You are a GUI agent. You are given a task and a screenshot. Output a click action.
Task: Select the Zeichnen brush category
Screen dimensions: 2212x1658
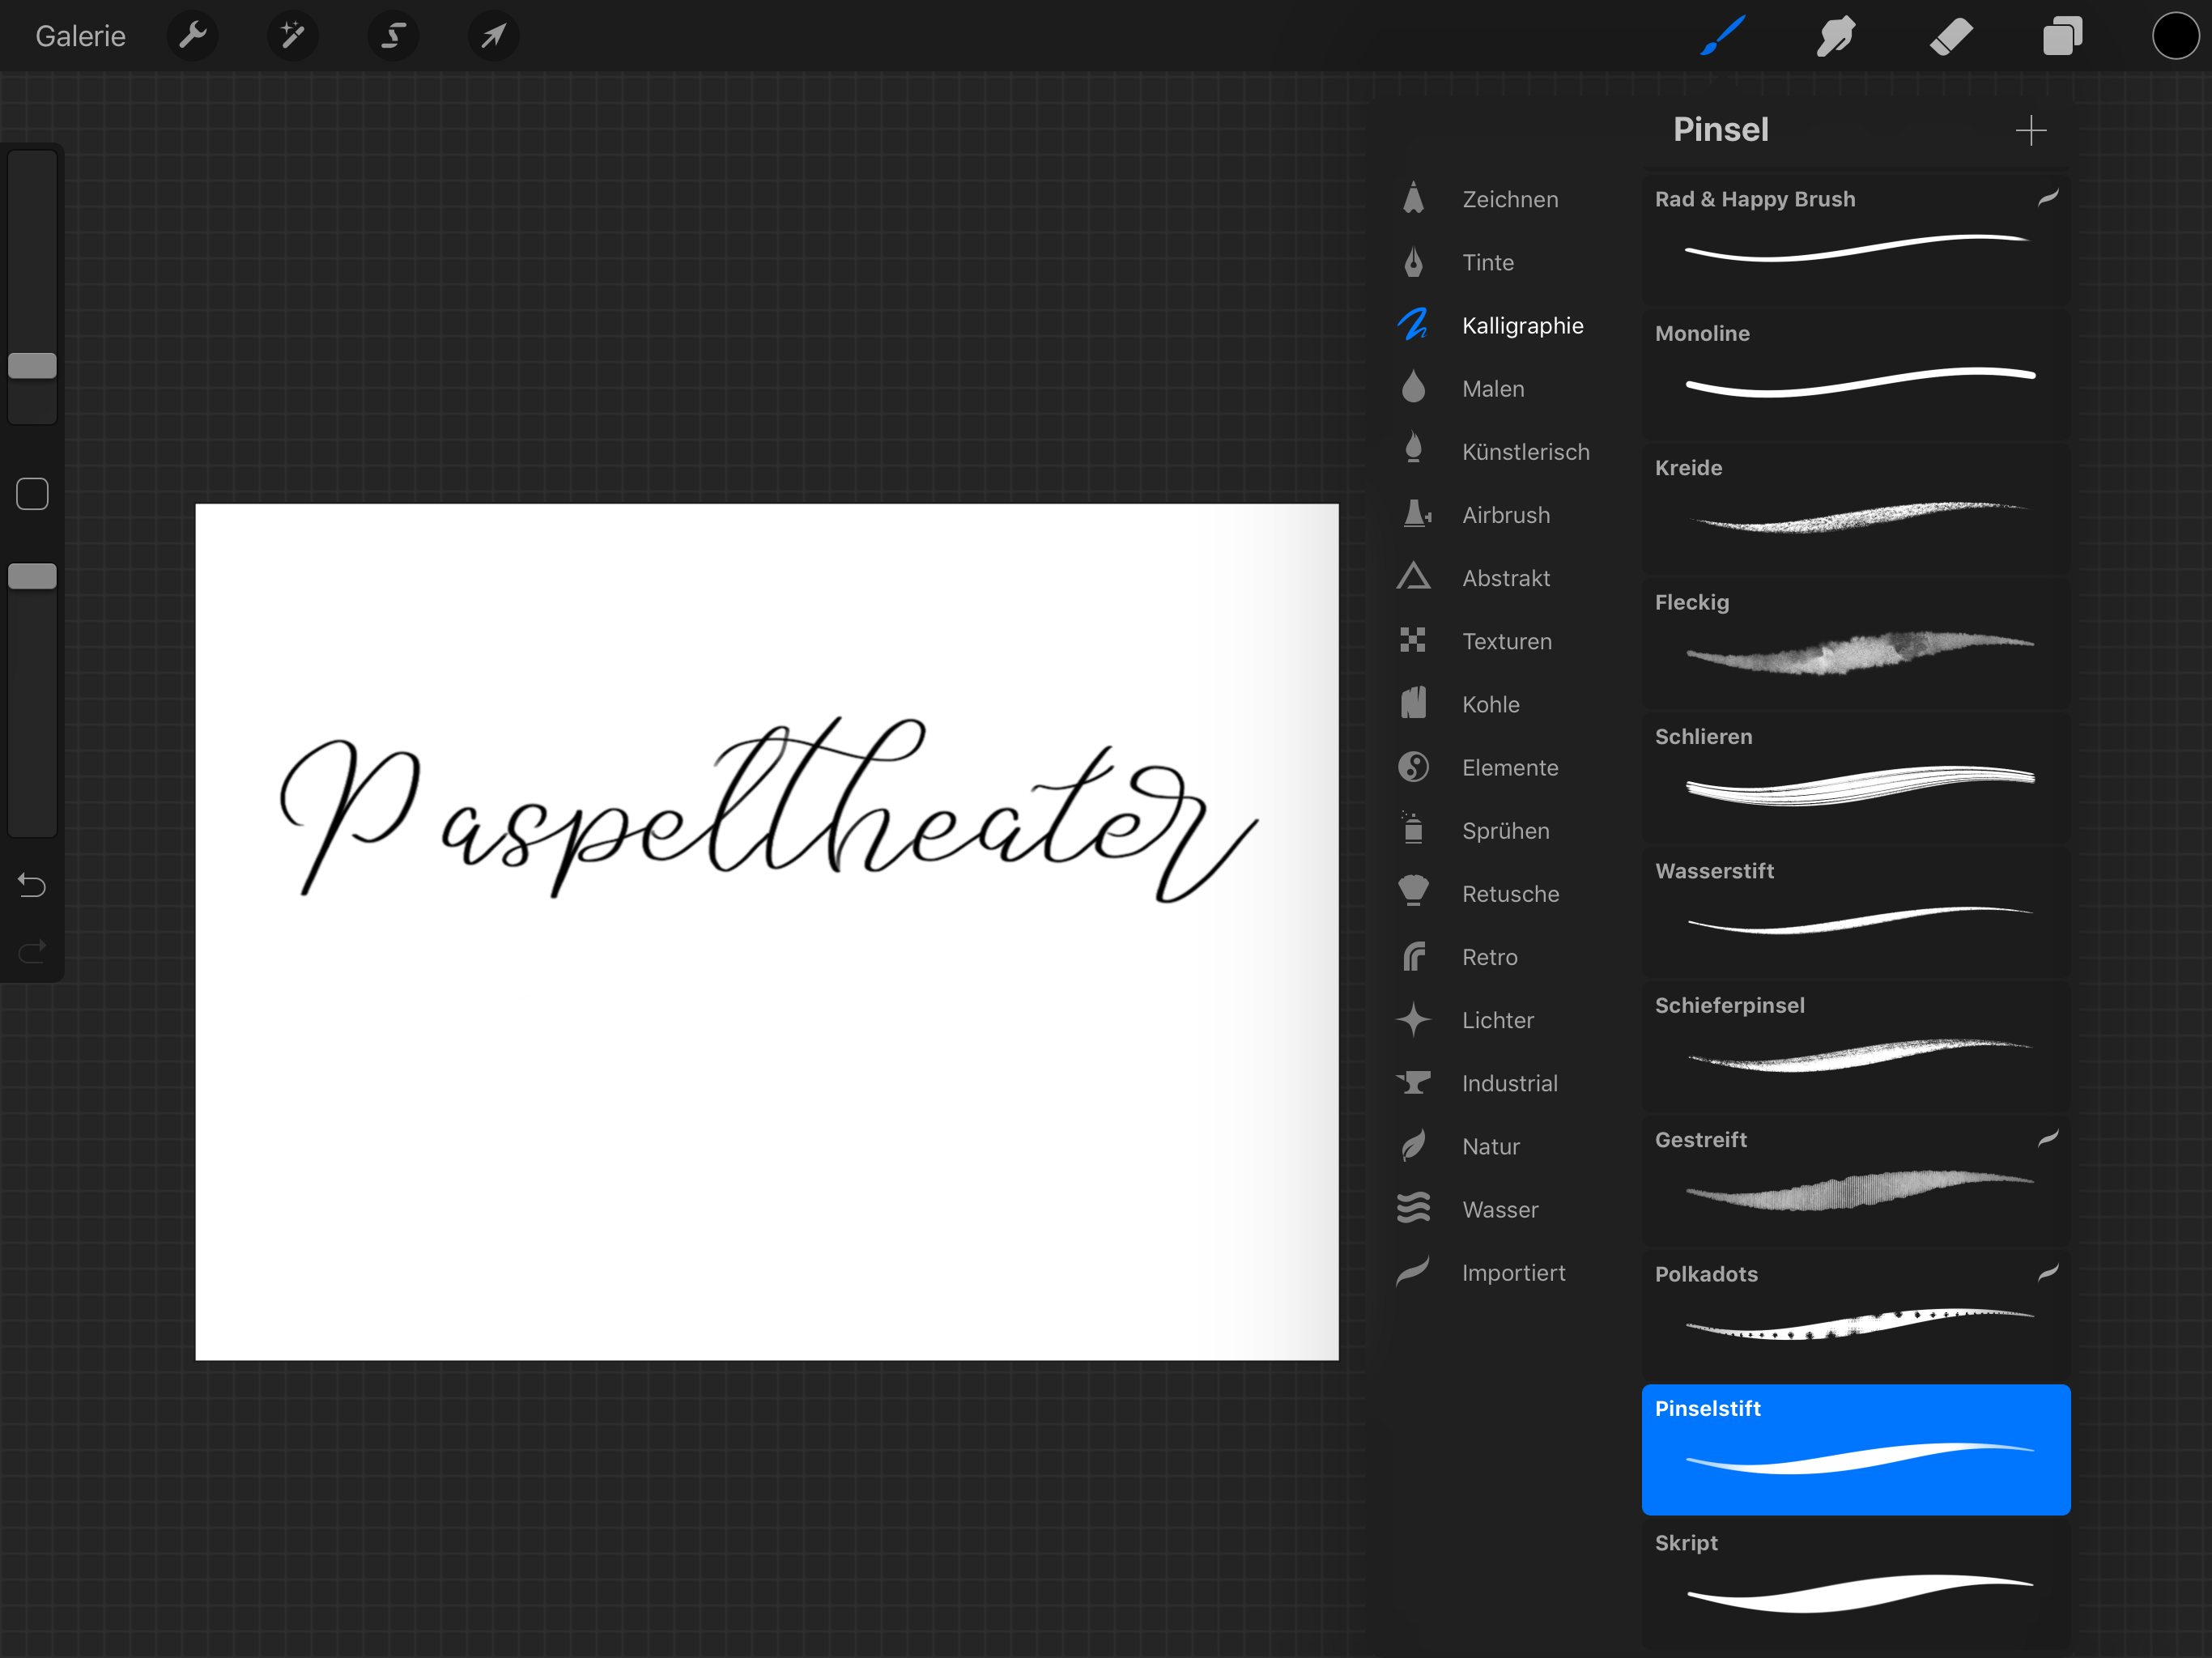(x=1509, y=199)
